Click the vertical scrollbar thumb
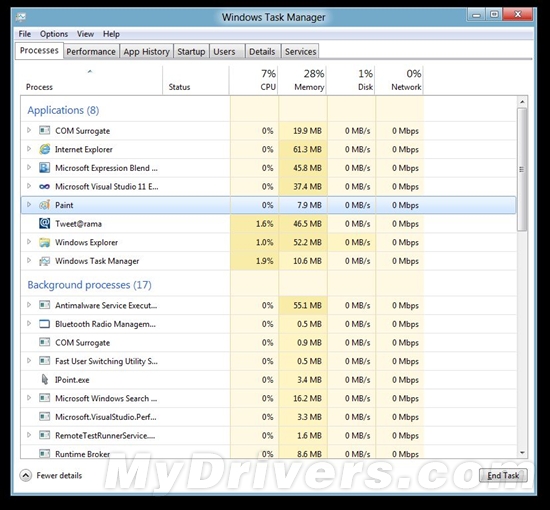550x510 pixels. pos(522,169)
